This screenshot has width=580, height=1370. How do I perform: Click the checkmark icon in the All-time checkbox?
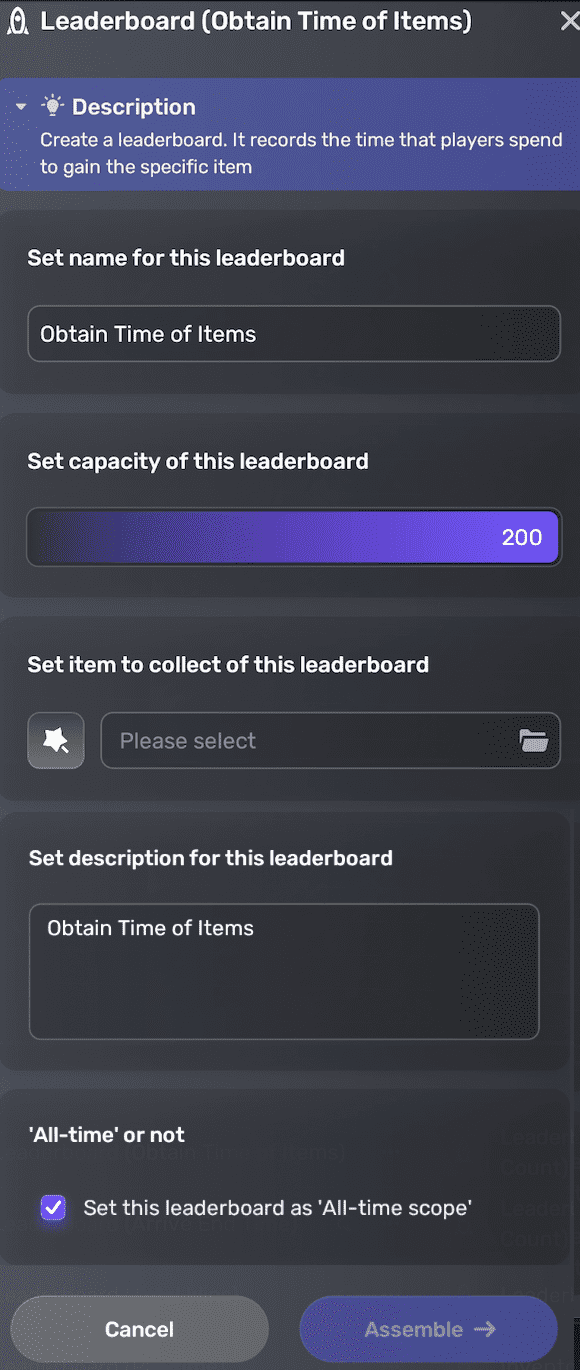pos(53,1208)
